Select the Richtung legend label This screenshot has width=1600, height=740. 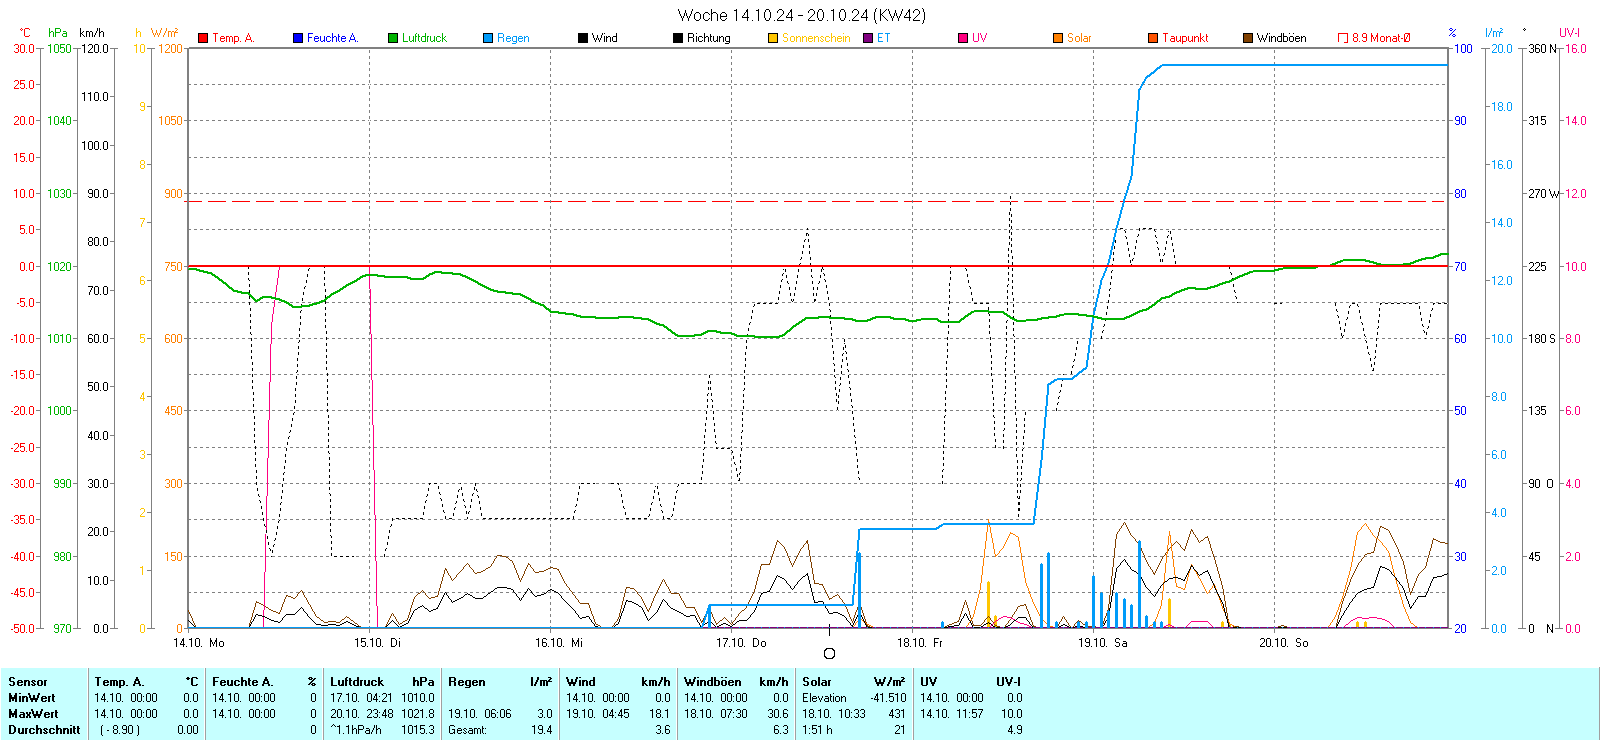tap(708, 38)
